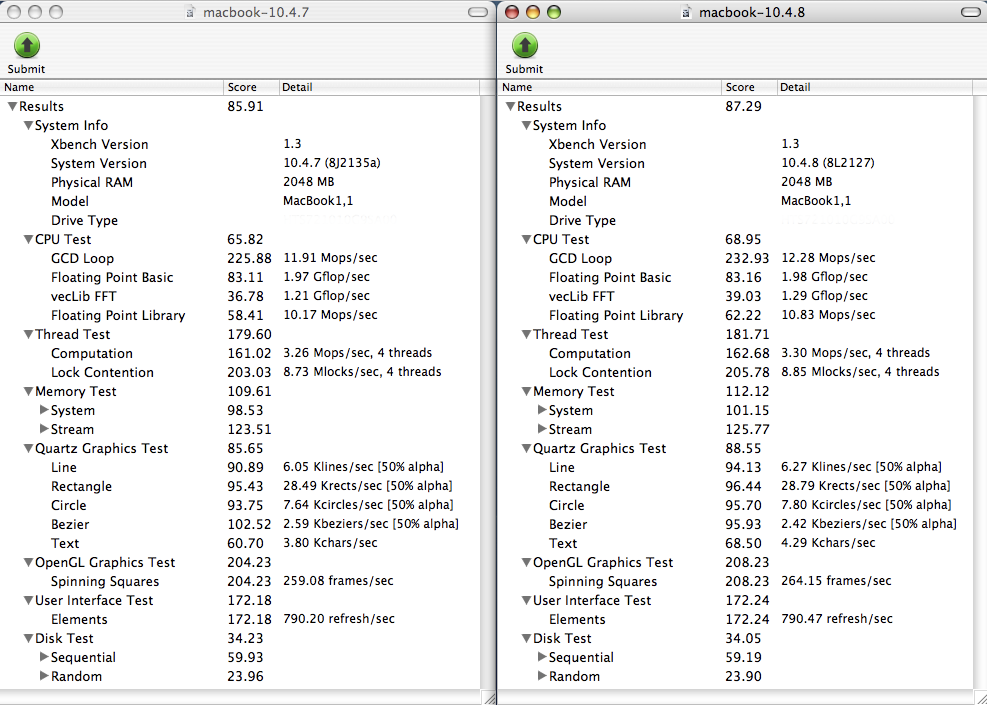This screenshot has height=705, width=987.
Task: Click '790.47 refresh/sec' detail value
Action: 837,619
